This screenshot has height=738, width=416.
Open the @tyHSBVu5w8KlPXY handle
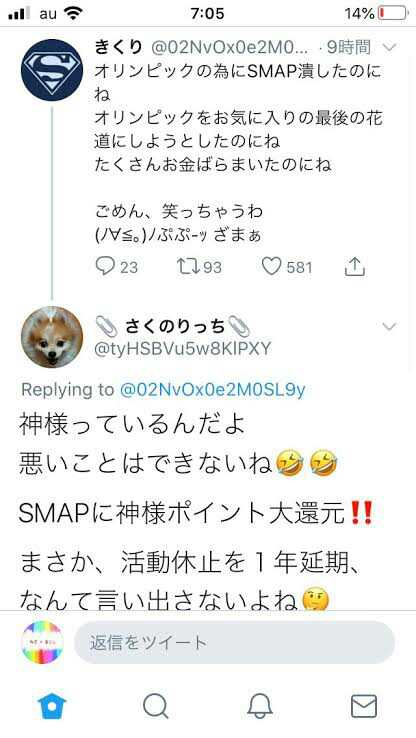coord(183,349)
